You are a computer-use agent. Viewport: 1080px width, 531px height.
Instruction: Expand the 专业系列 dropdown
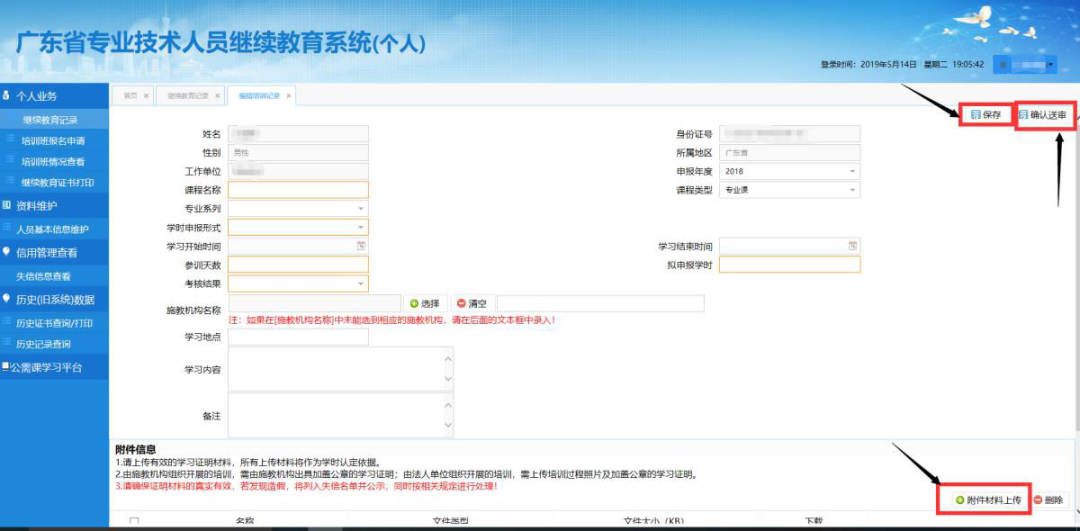tap(361, 208)
